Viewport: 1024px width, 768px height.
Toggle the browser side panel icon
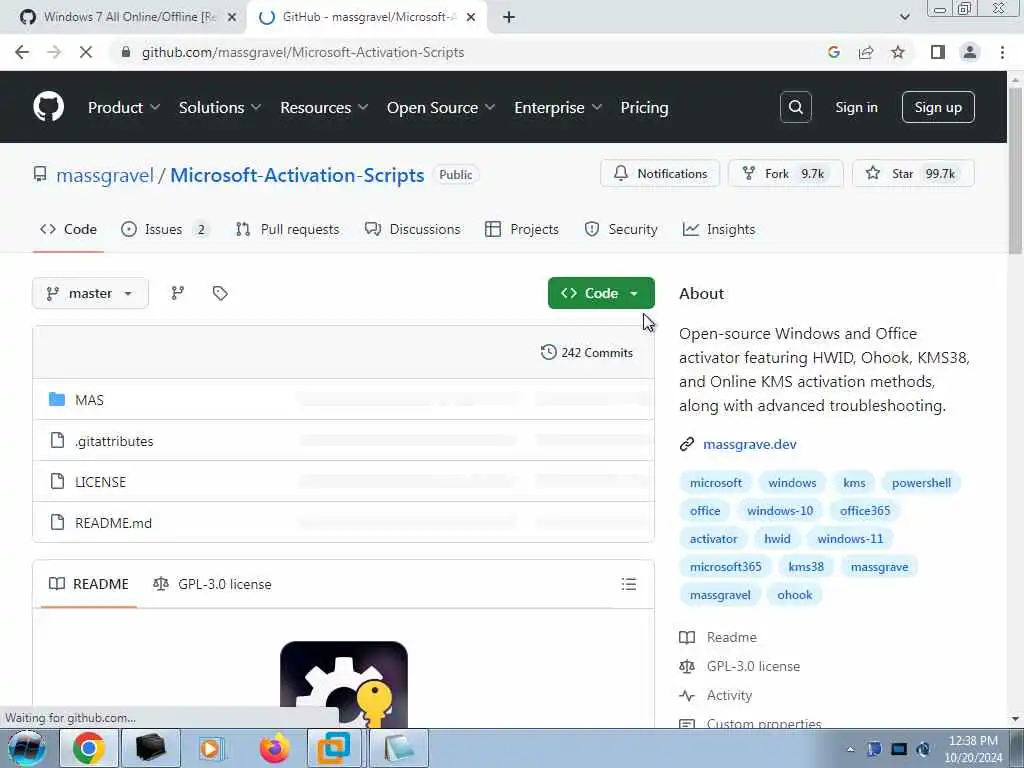(x=938, y=52)
